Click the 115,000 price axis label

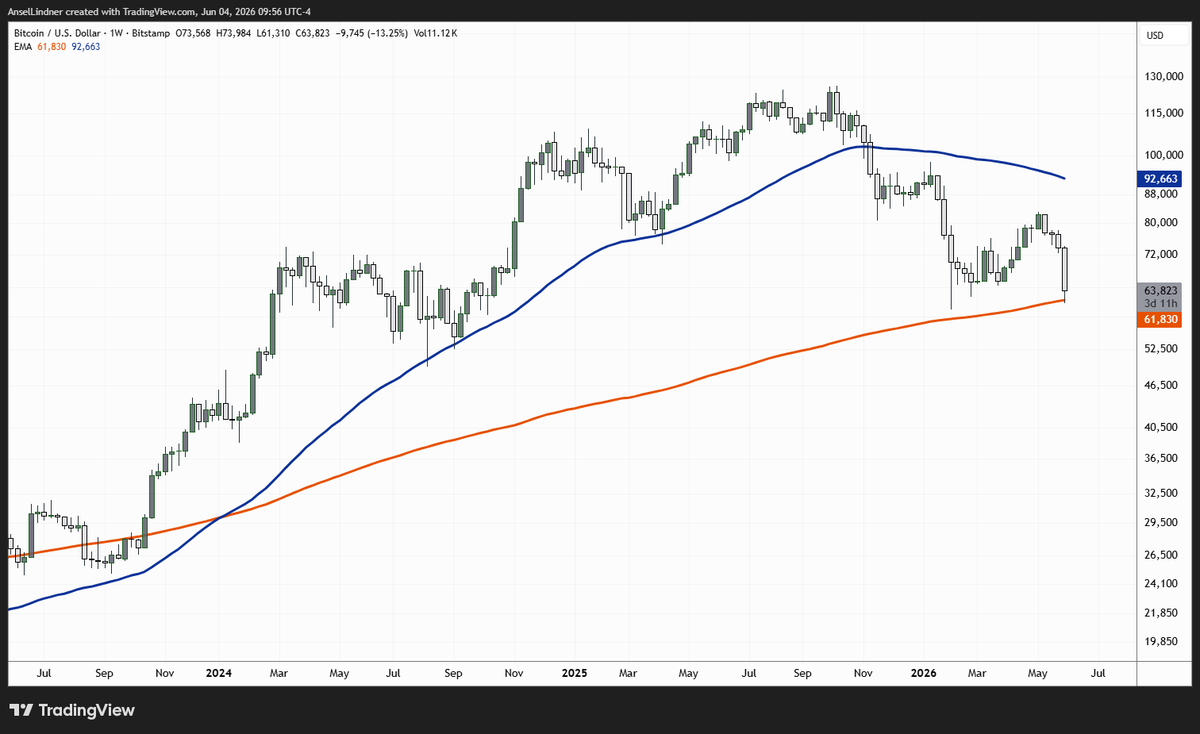coord(1165,114)
